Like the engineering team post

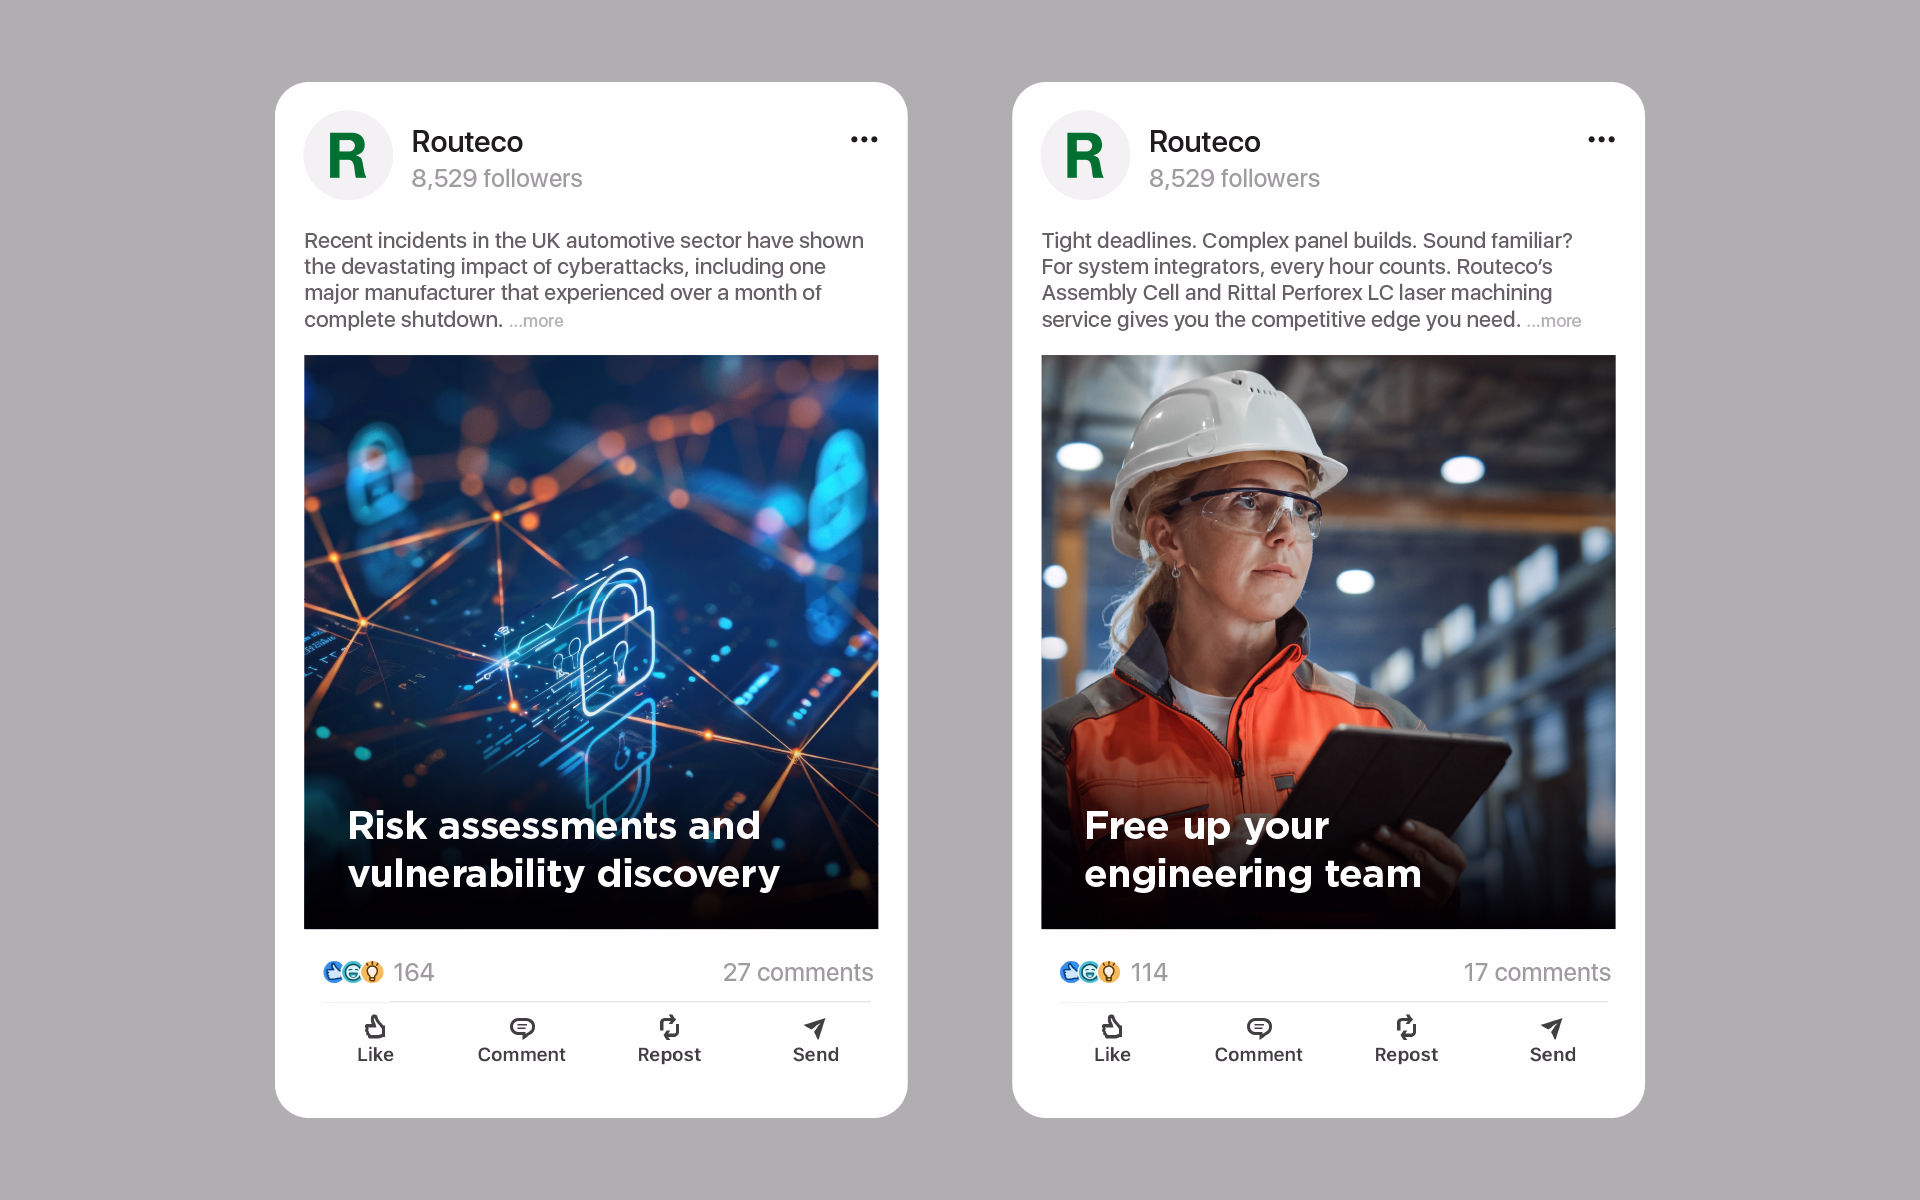(x=1112, y=1039)
